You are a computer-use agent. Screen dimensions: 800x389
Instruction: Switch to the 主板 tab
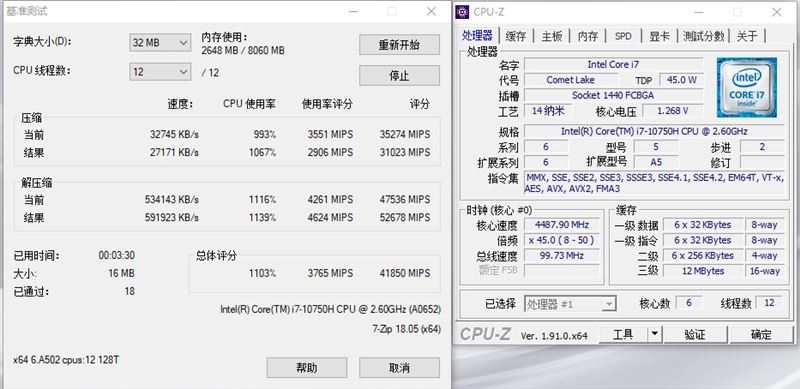[x=552, y=36]
